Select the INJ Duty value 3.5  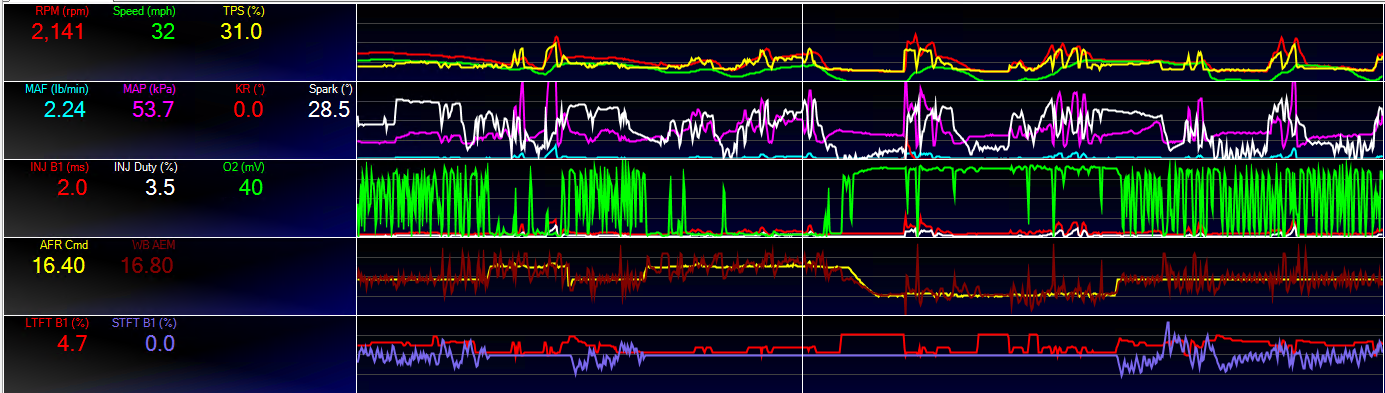tap(160, 188)
